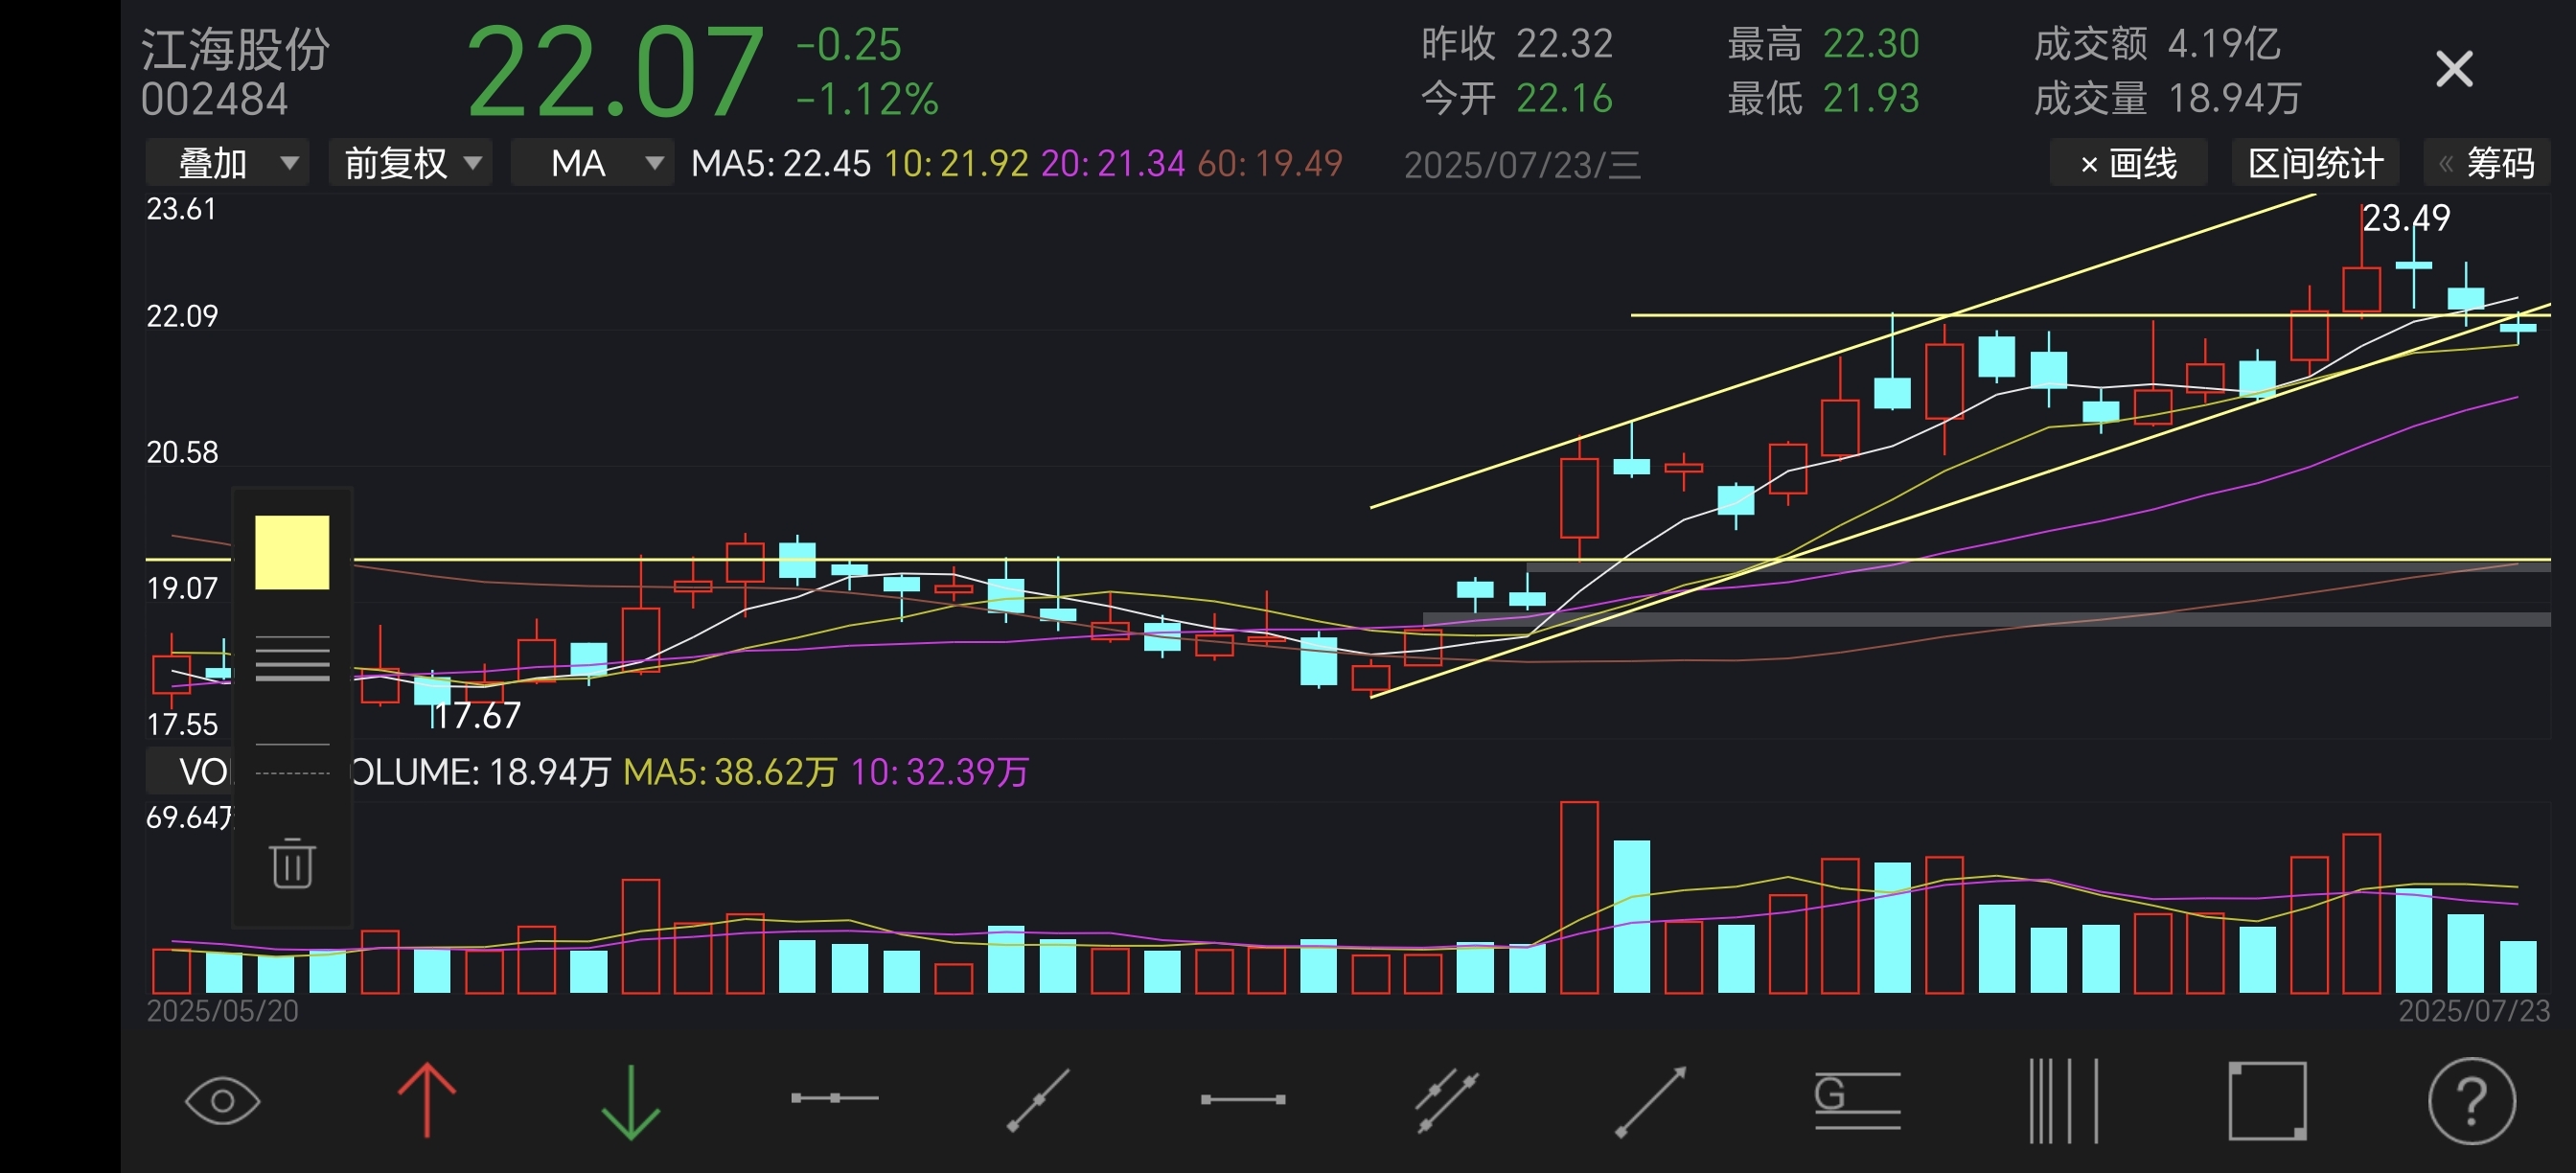Toggle drawing visibility with the eye icon
The image size is (2576, 1173).
(x=222, y=1101)
